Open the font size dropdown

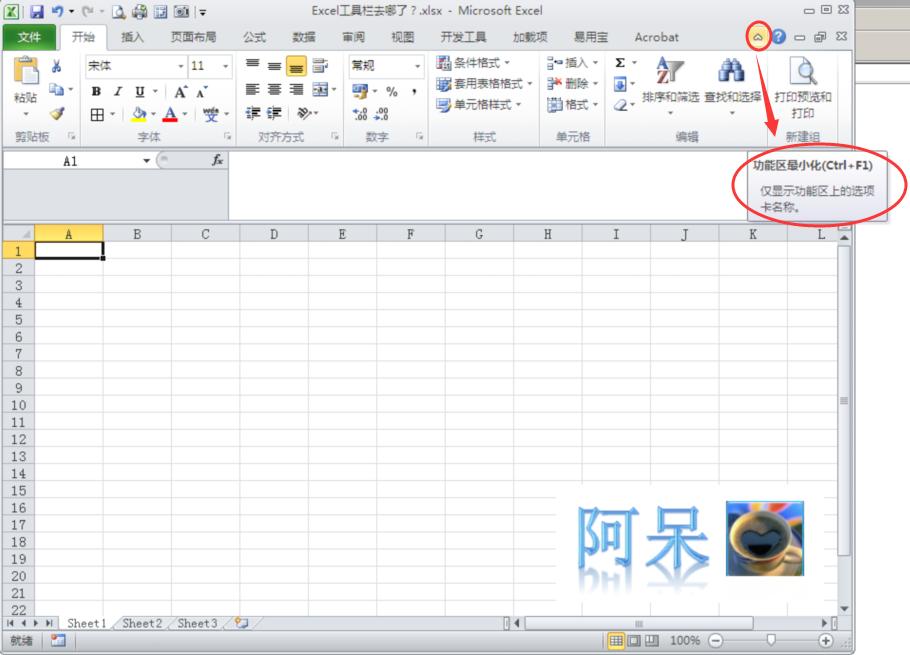tap(225, 66)
